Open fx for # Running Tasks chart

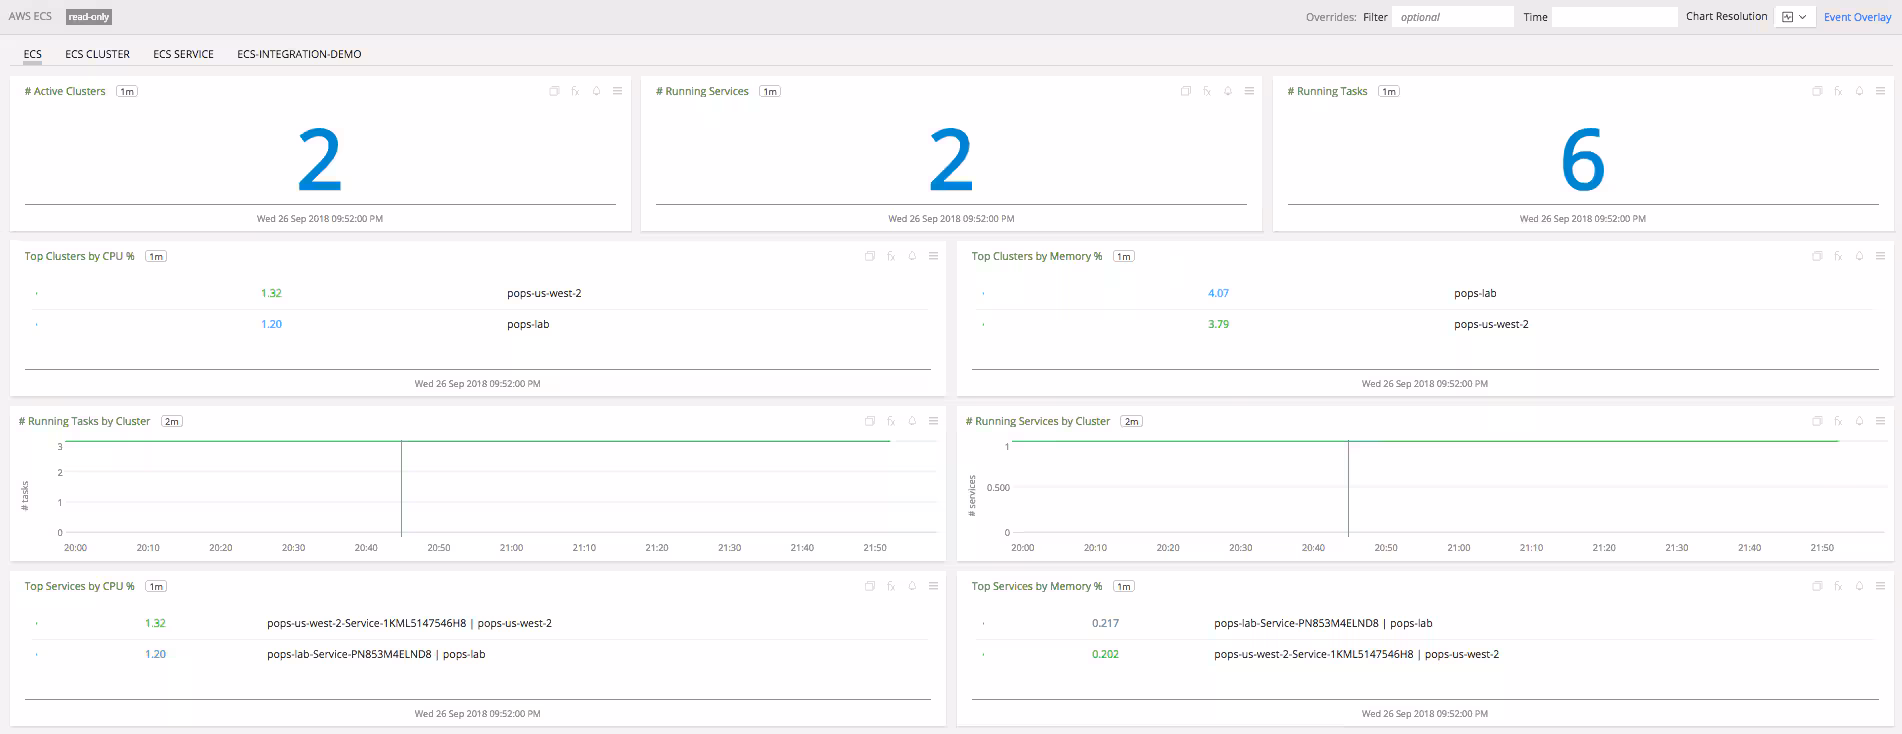[x=1838, y=91]
